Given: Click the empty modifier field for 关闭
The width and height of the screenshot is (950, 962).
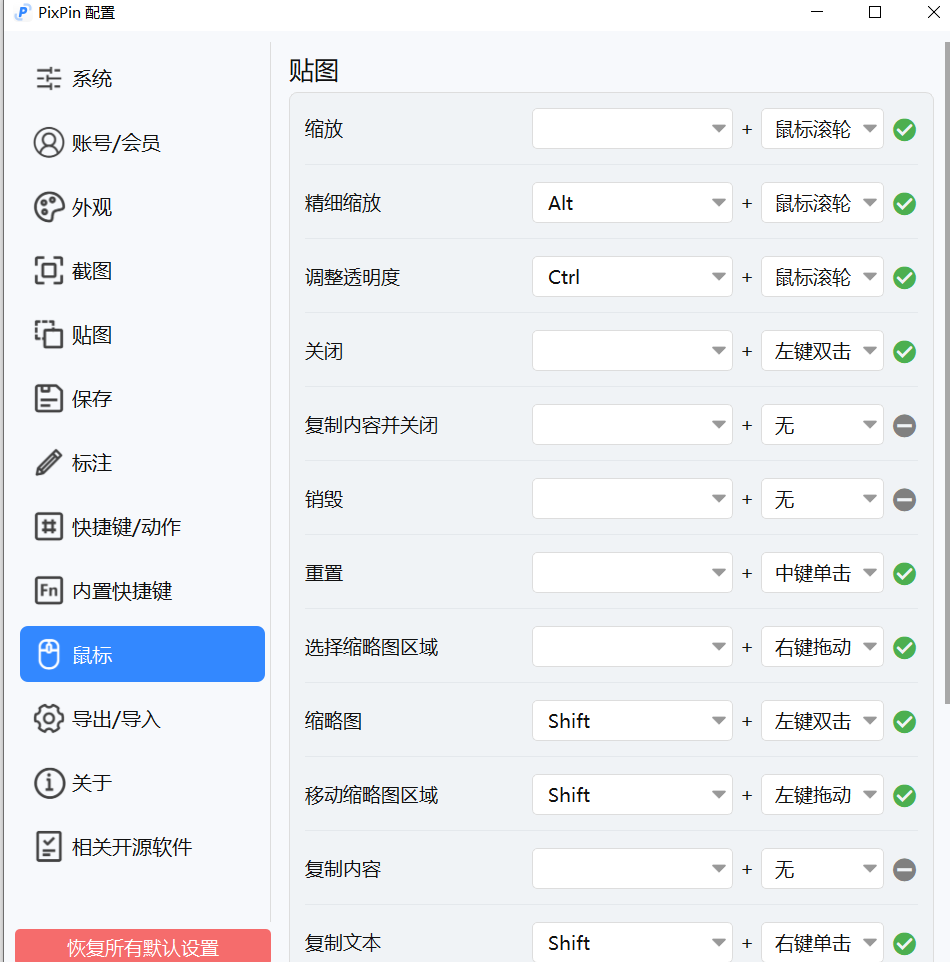Looking at the screenshot, I should [x=632, y=350].
